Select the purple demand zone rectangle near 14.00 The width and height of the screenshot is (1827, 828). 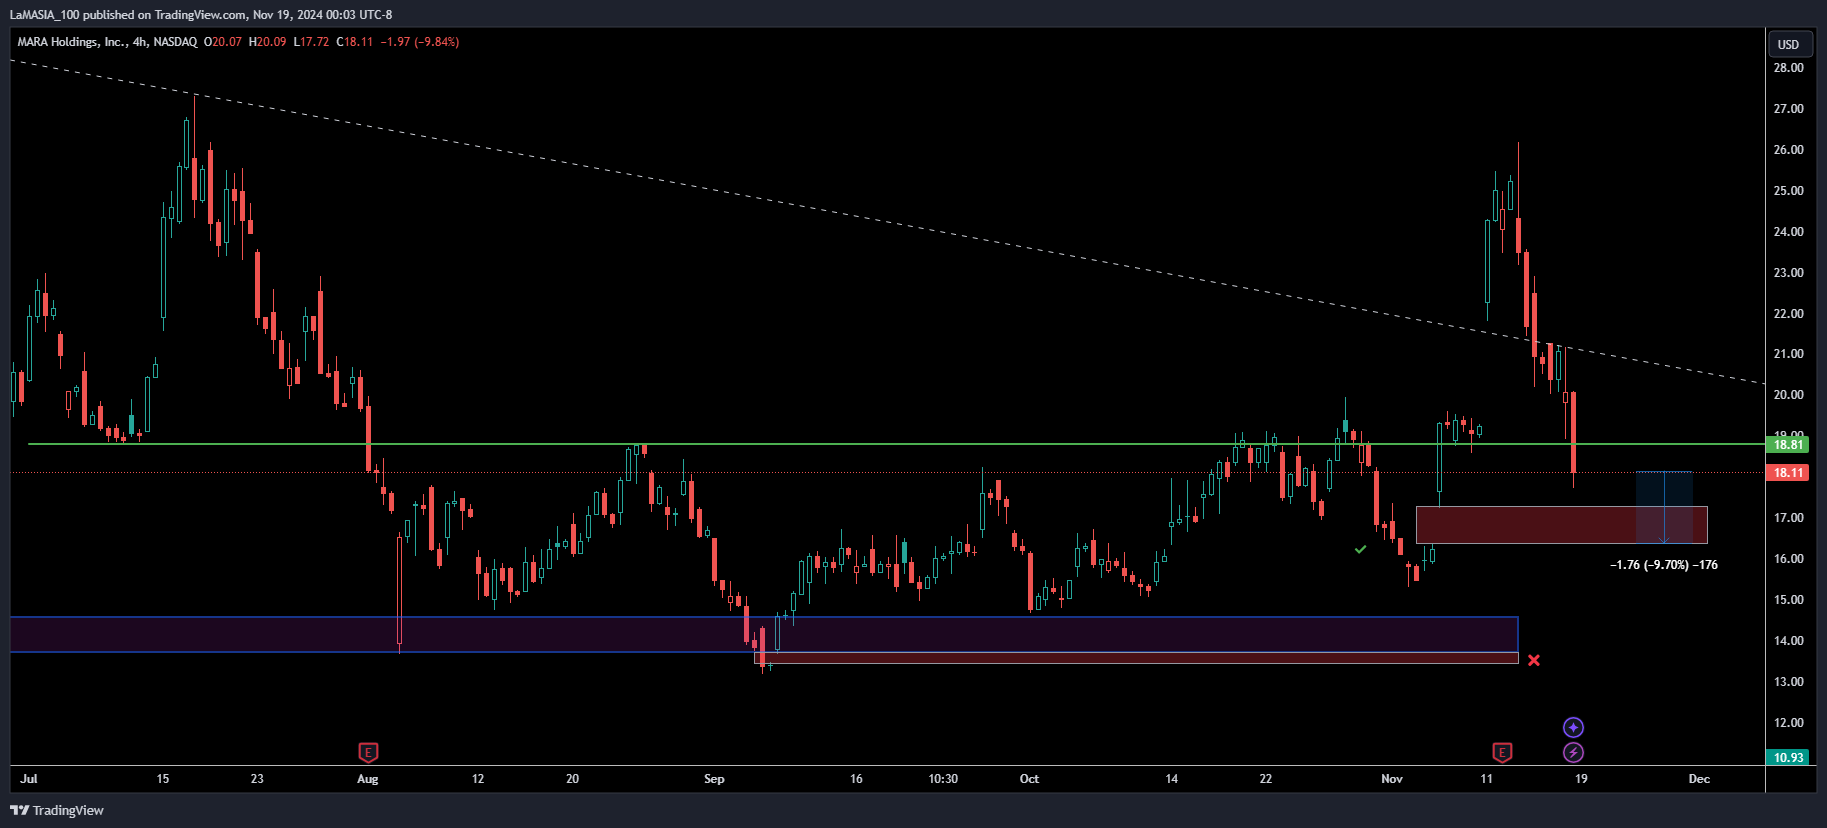pos(764,635)
